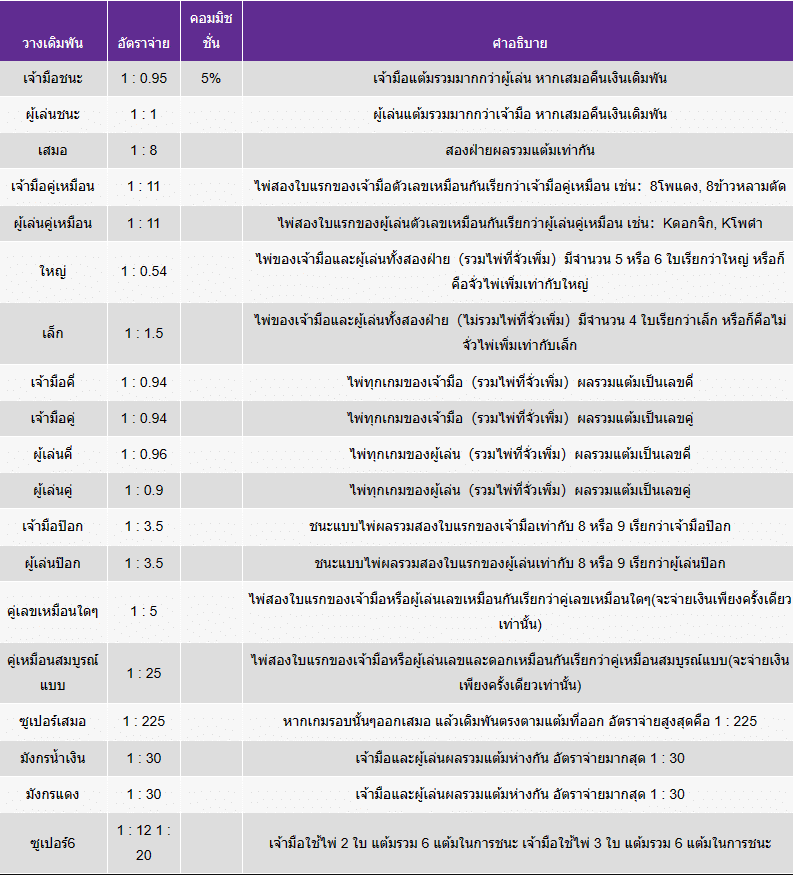
Task: Click '1 : 0.94' in the เจ้ามือคู่ row
Action: 143,418
